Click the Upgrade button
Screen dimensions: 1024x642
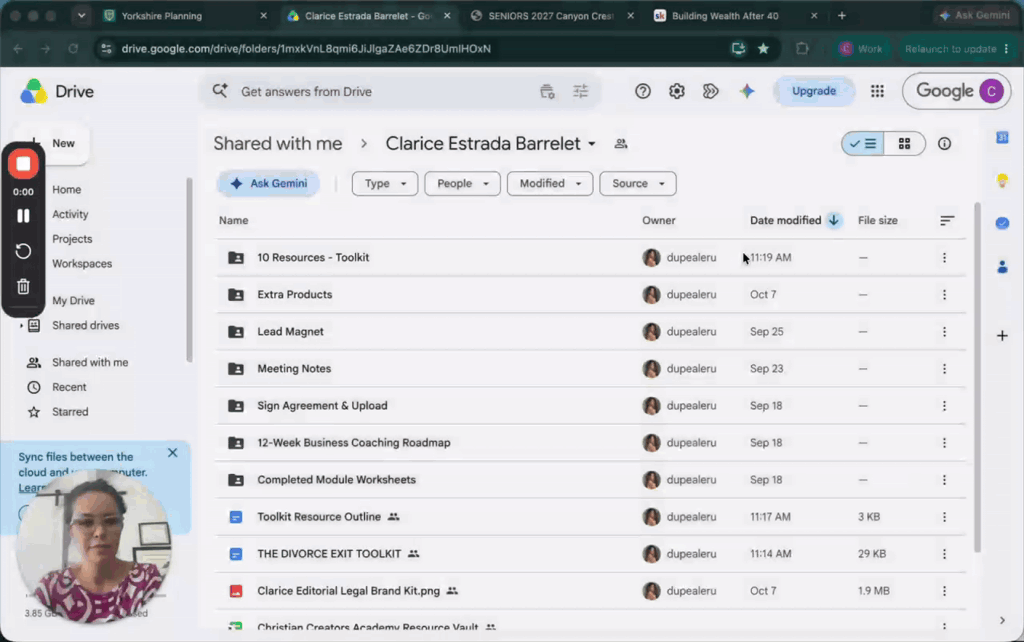(x=814, y=91)
